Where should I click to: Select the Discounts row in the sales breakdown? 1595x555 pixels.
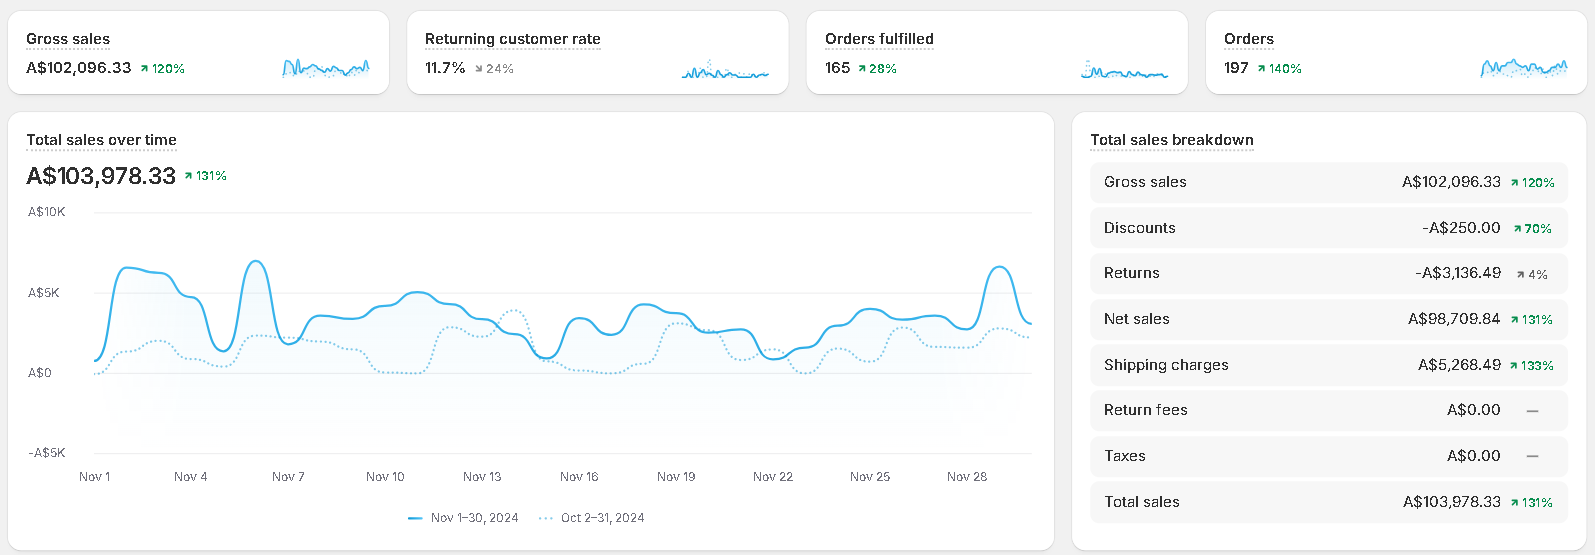[1328, 228]
